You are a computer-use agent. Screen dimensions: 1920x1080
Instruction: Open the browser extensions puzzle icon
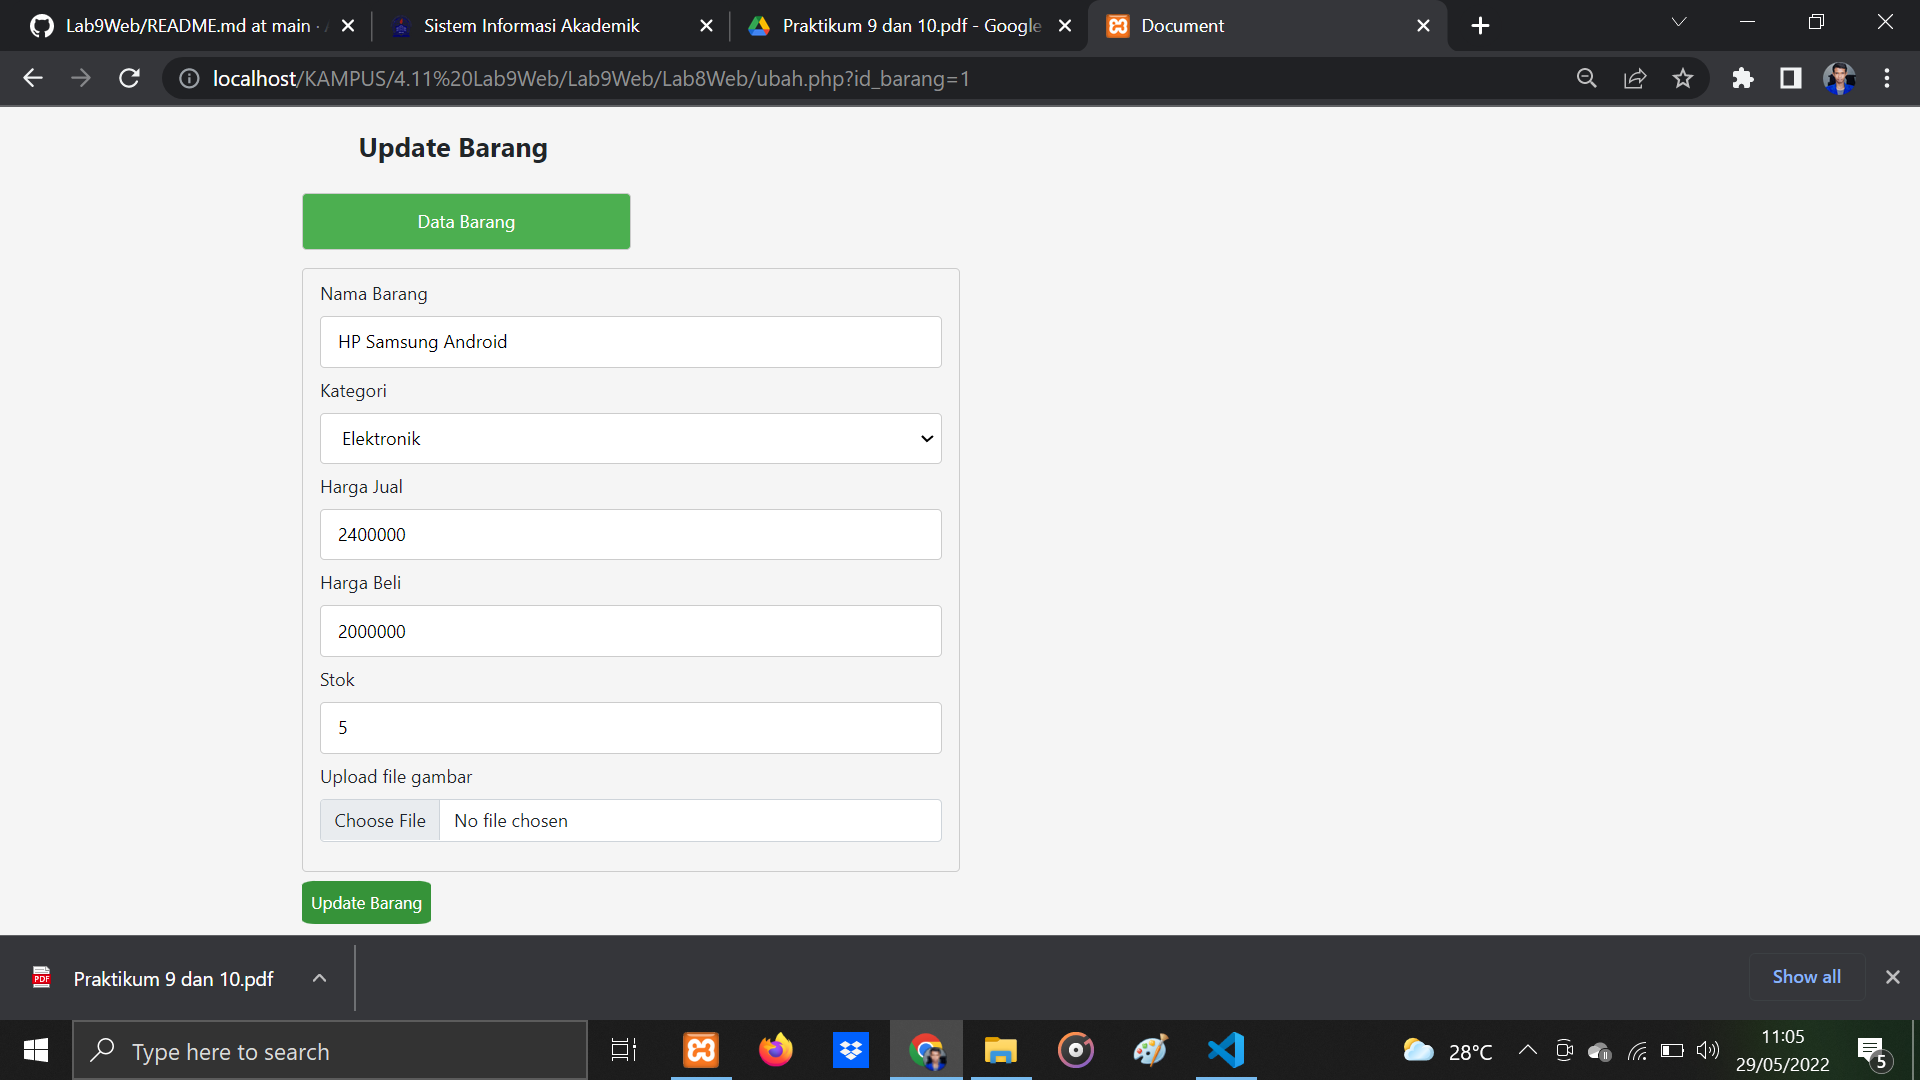pos(1743,78)
